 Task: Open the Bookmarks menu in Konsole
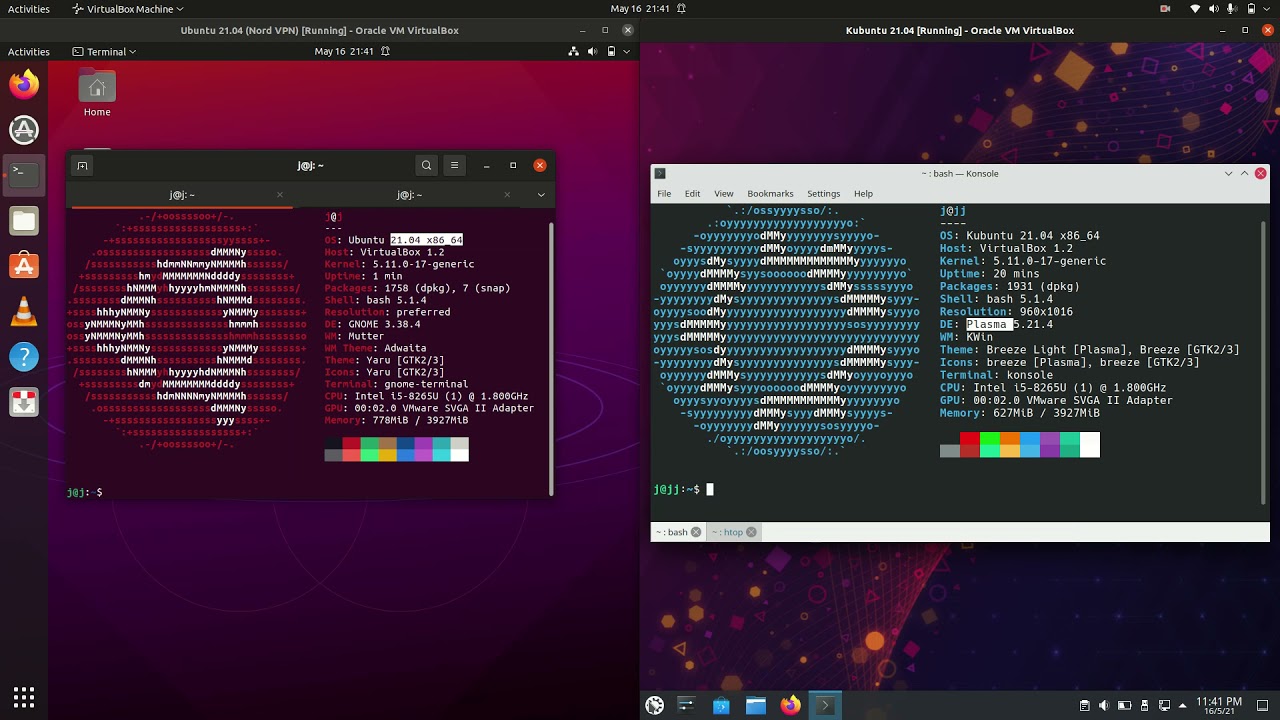[770, 193]
